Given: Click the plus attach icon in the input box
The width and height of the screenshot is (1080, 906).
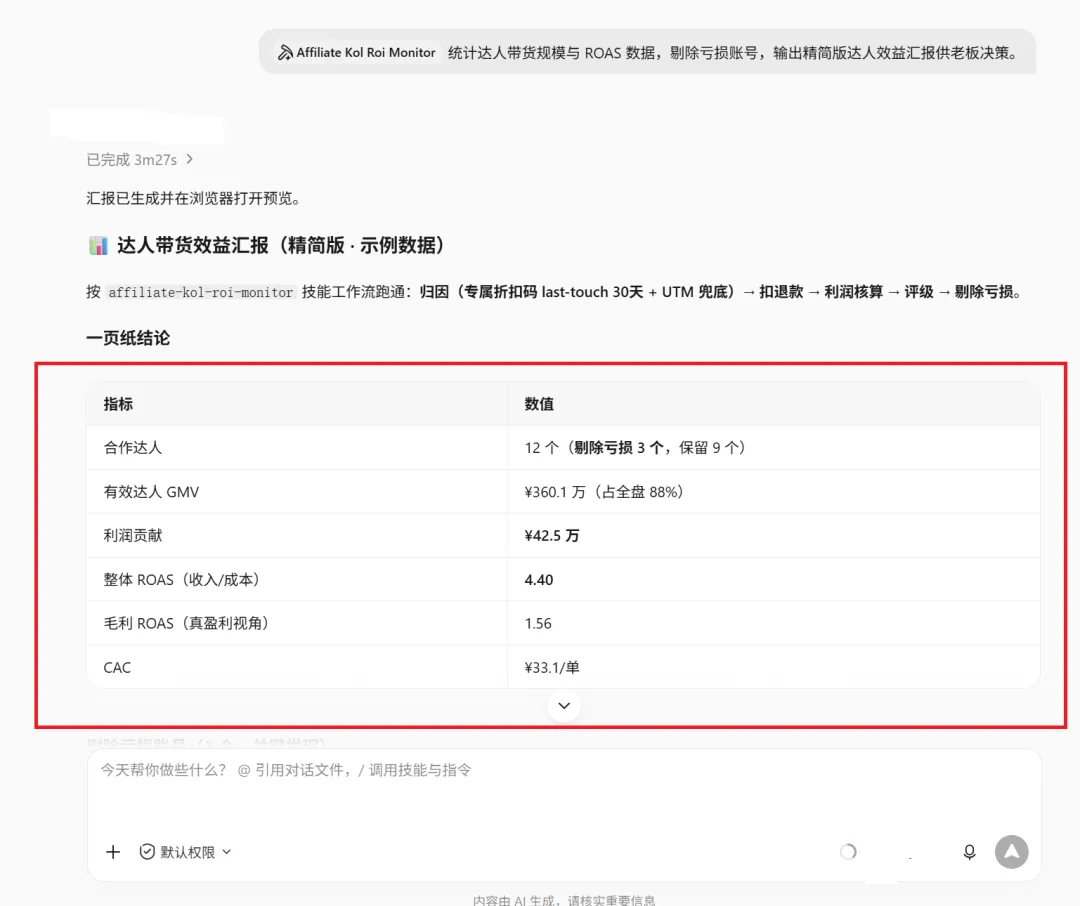Looking at the screenshot, I should pyautogui.click(x=113, y=852).
